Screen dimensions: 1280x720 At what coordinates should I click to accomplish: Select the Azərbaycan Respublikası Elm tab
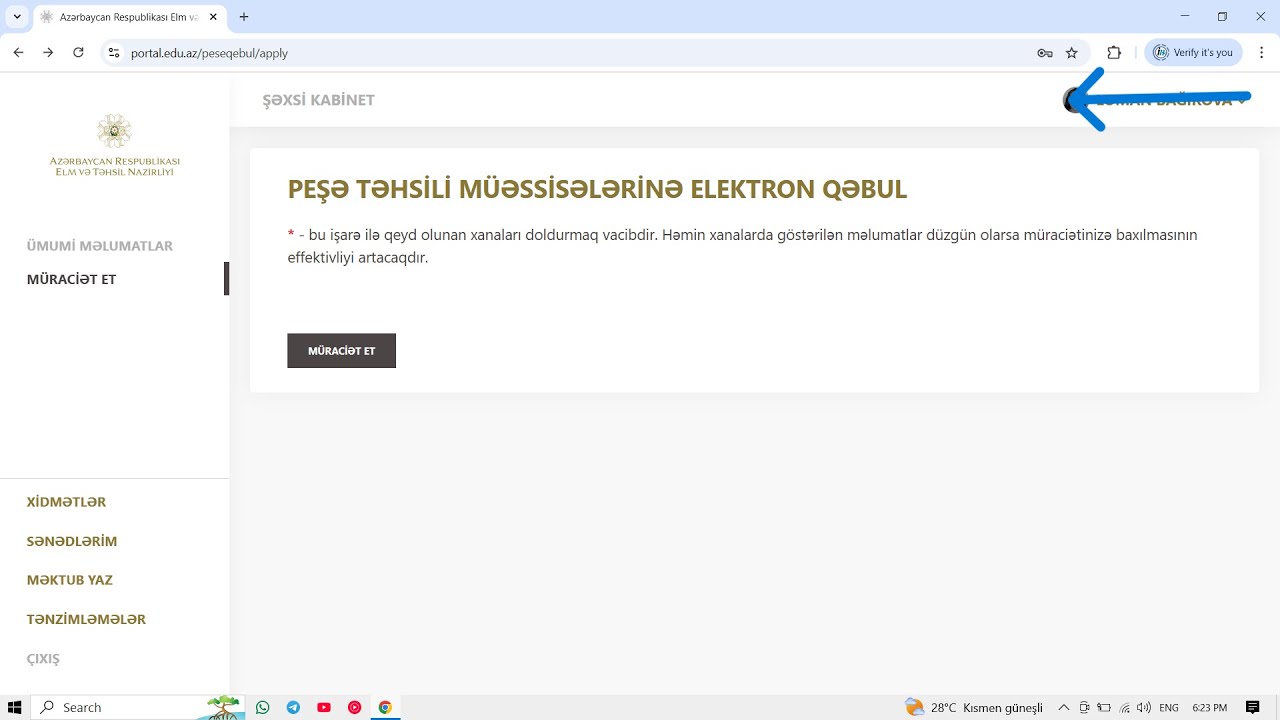(x=128, y=17)
